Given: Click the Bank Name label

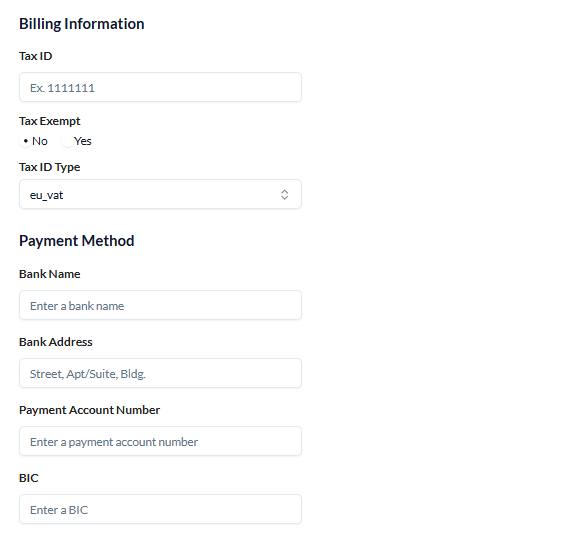Looking at the screenshot, I should [50, 274].
